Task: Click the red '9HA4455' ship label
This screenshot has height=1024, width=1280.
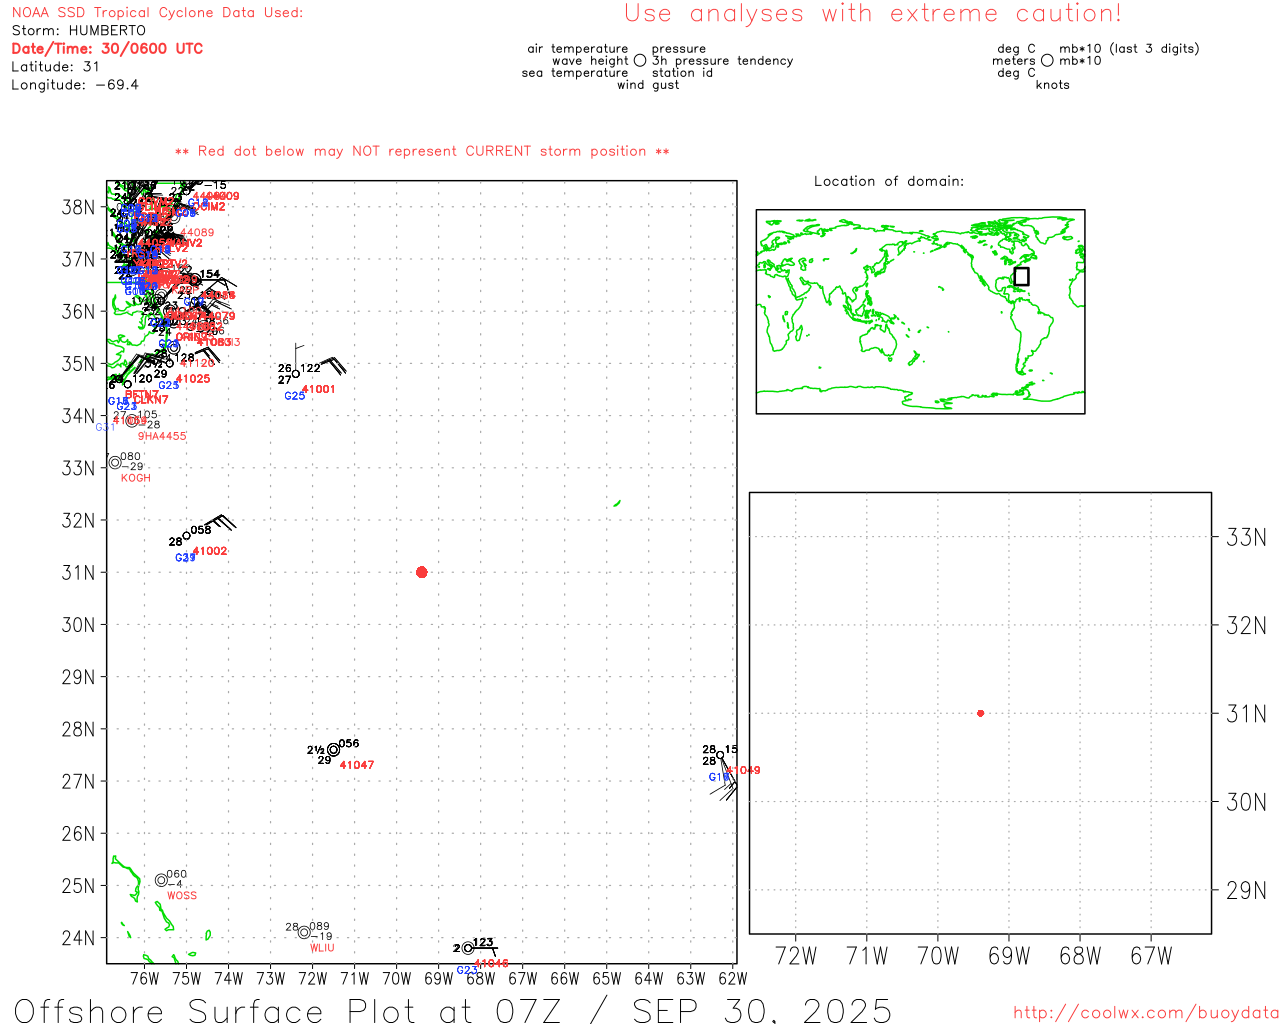Action: (162, 436)
